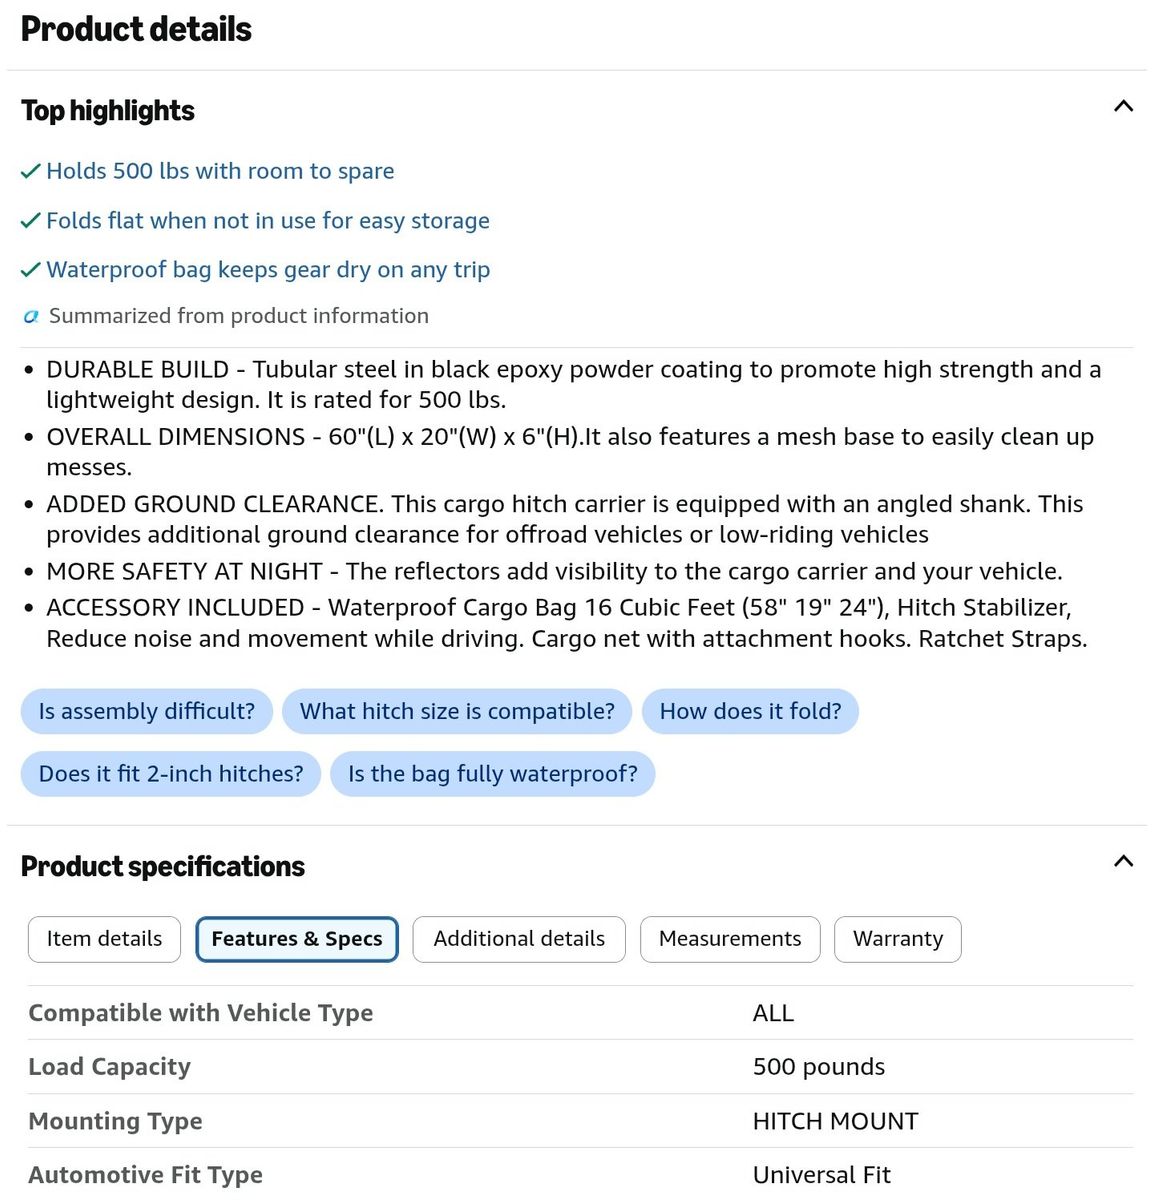This screenshot has height=1200, width=1154.
Task: Select the Features & Specs tab
Action: tap(297, 939)
